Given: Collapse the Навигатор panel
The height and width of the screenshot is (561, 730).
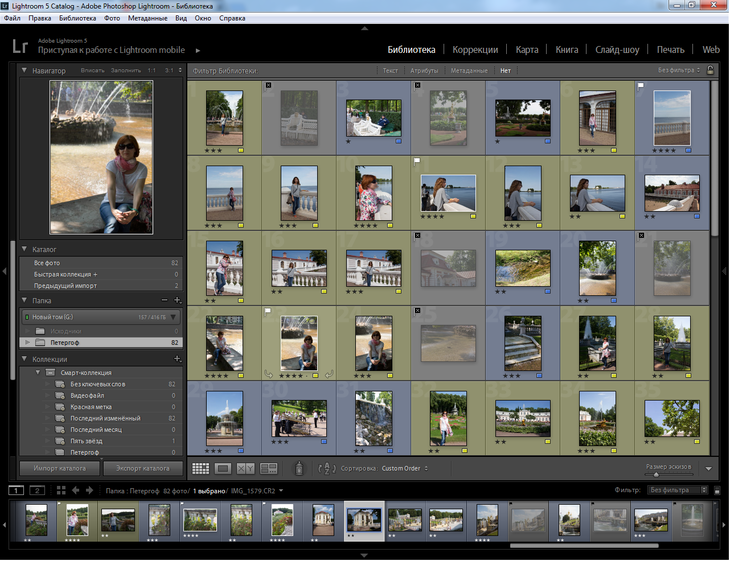Looking at the screenshot, I should [25, 71].
